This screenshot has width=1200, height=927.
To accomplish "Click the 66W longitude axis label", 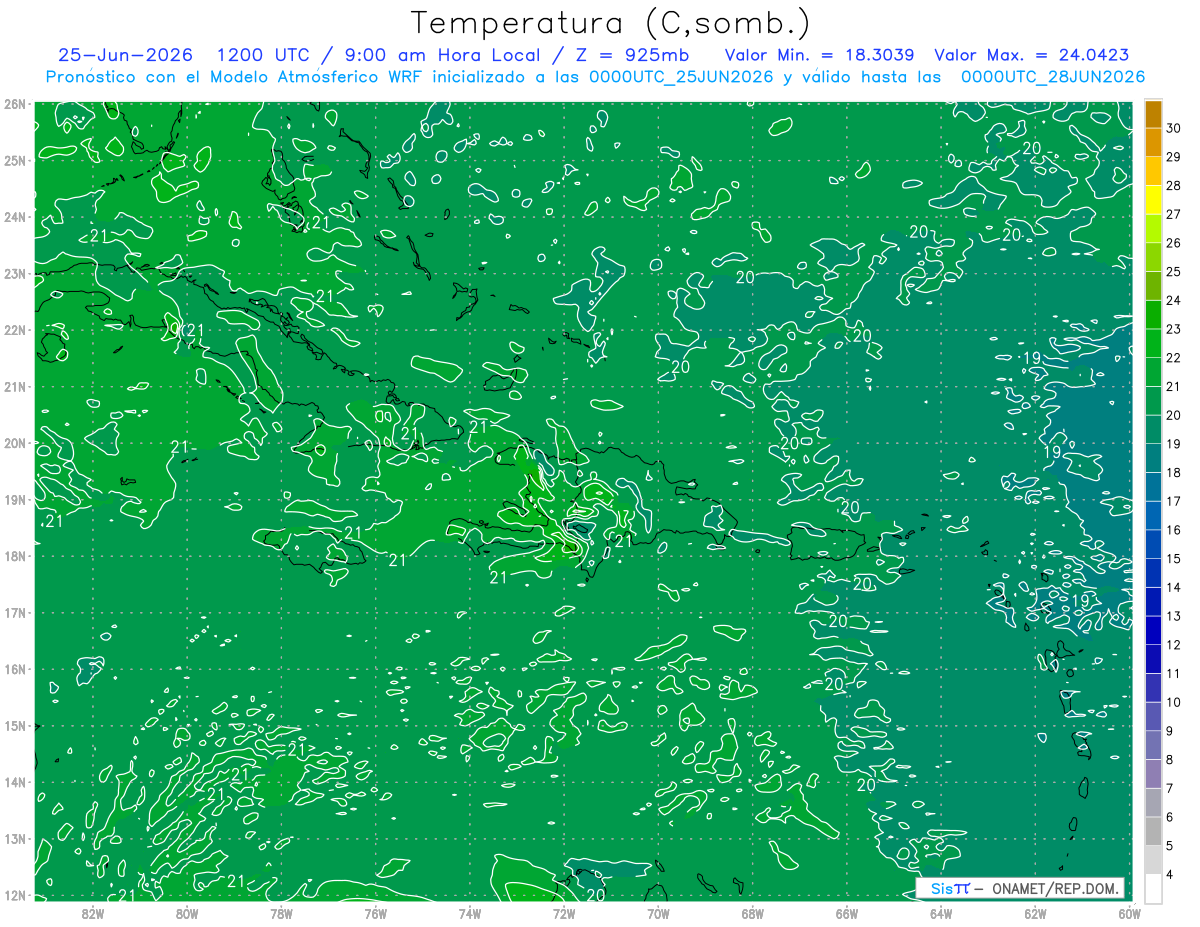I will (x=846, y=913).
